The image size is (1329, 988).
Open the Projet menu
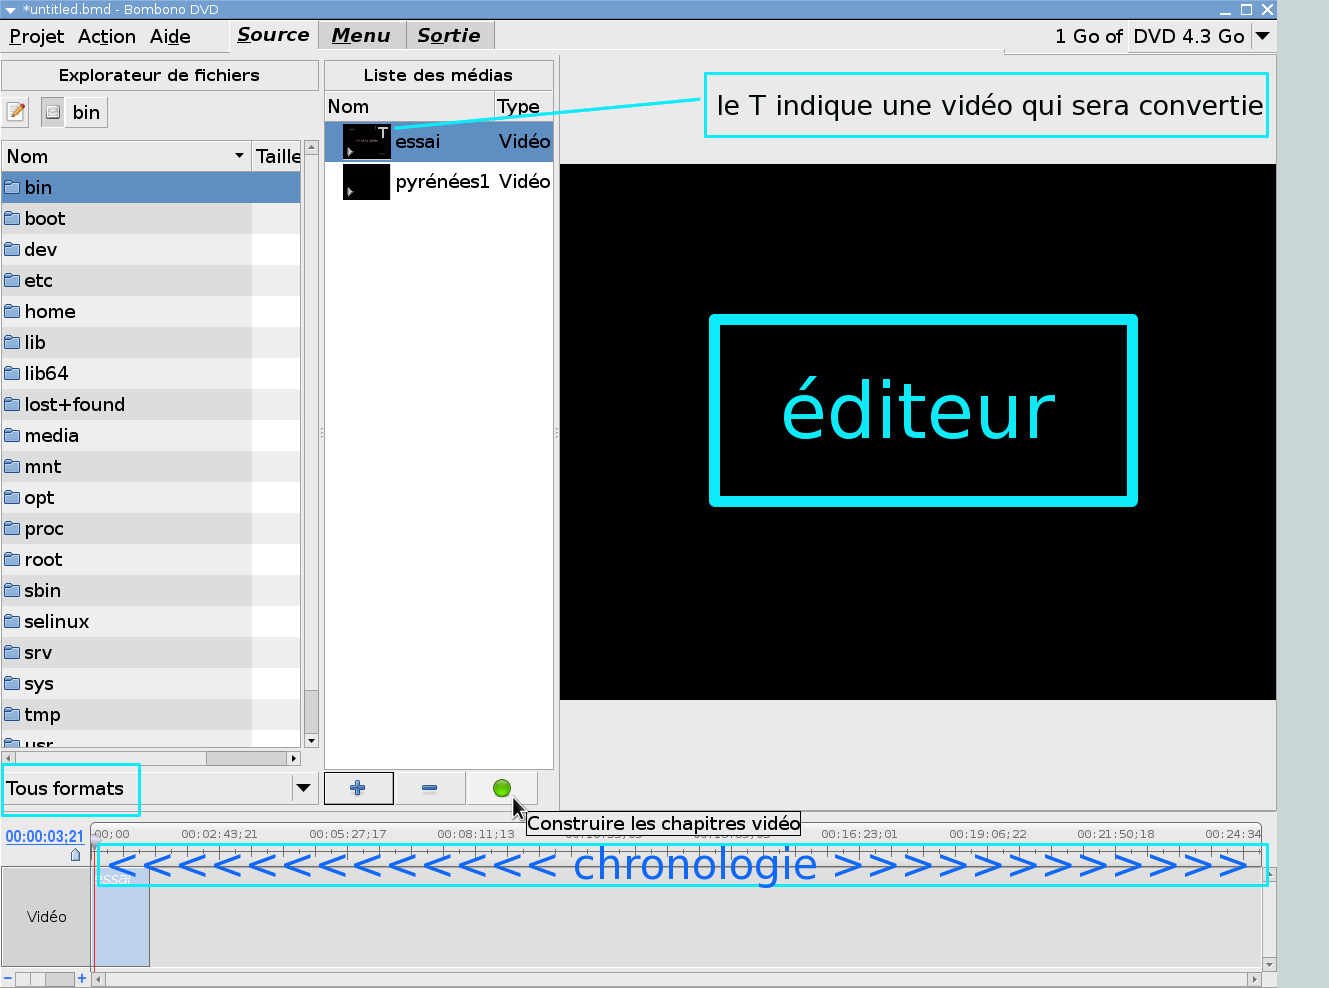pyautogui.click(x=37, y=37)
